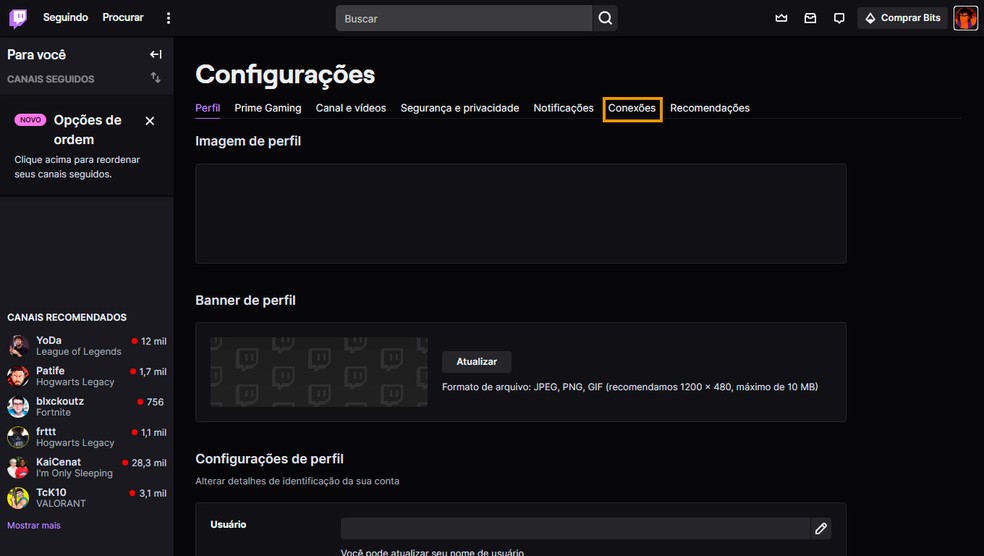984x556 pixels.
Task: Open TcK10 channel avatar
Action: coord(18,498)
